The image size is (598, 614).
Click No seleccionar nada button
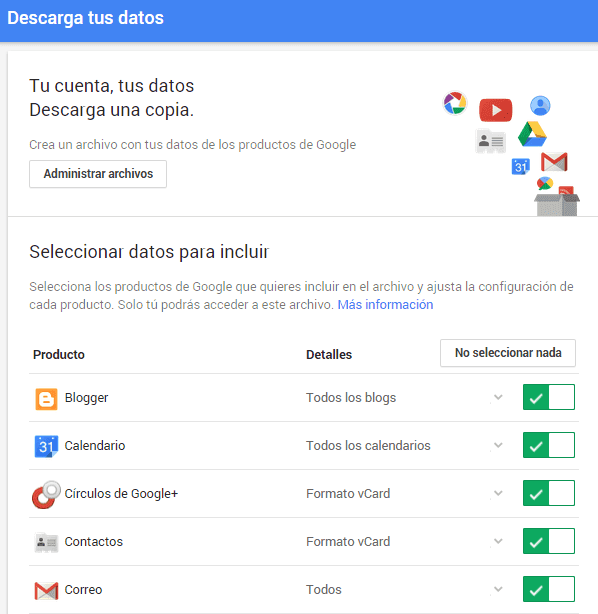point(508,353)
